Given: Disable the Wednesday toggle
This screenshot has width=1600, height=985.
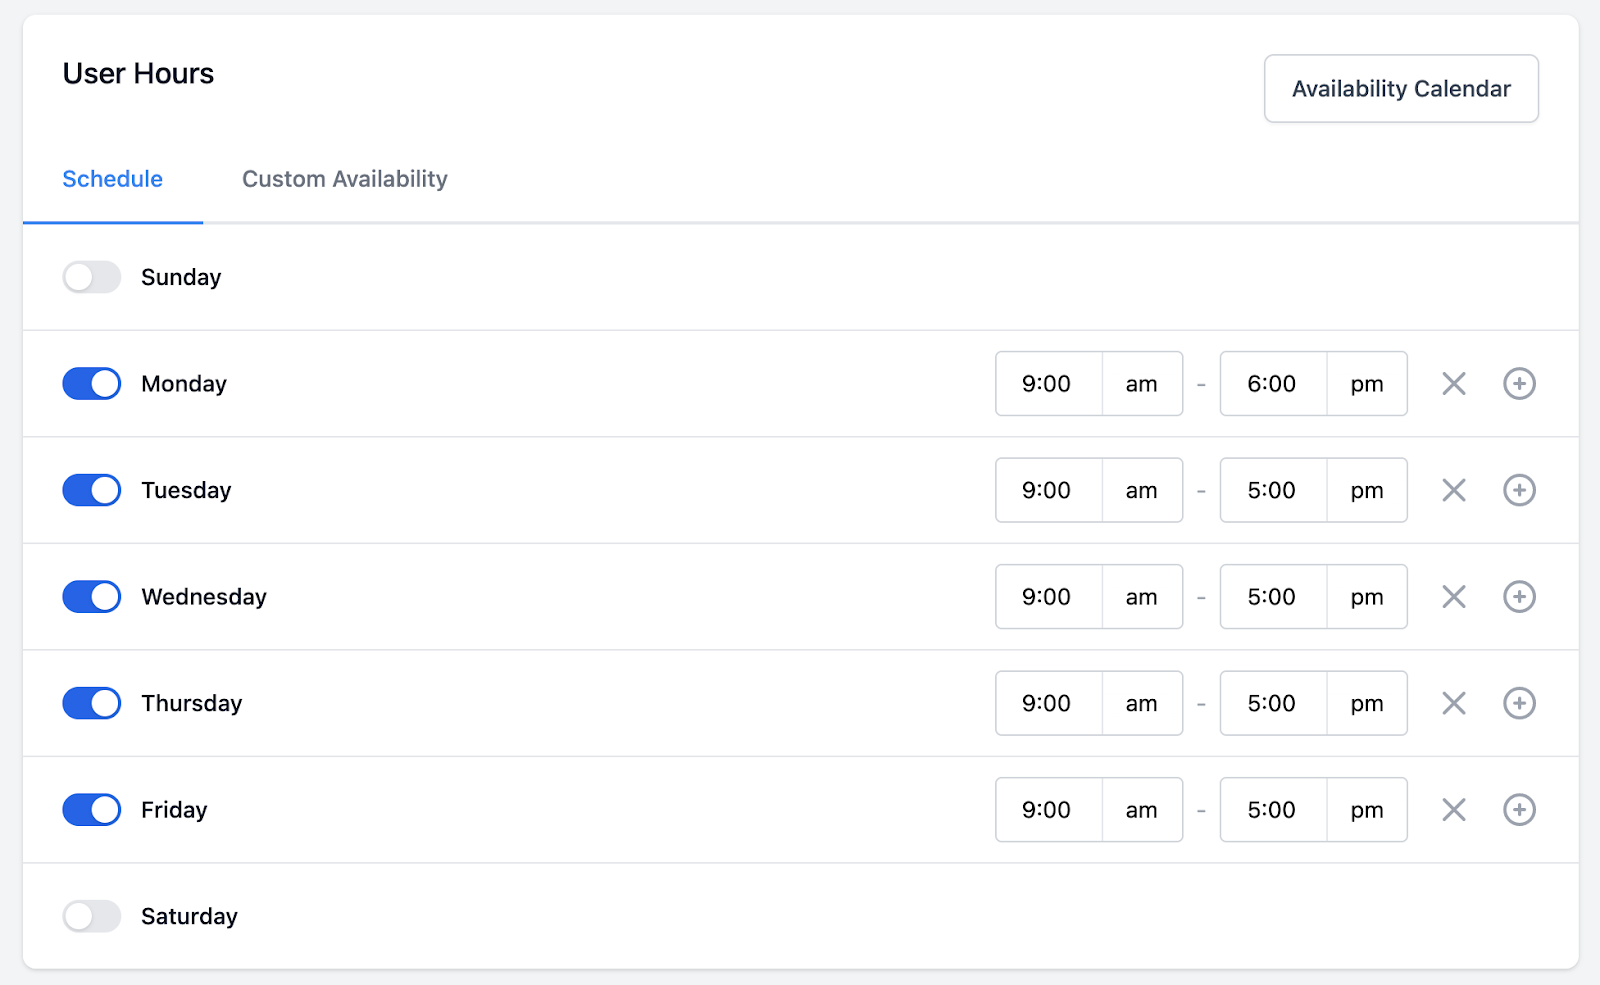Looking at the screenshot, I should [x=92, y=597].
